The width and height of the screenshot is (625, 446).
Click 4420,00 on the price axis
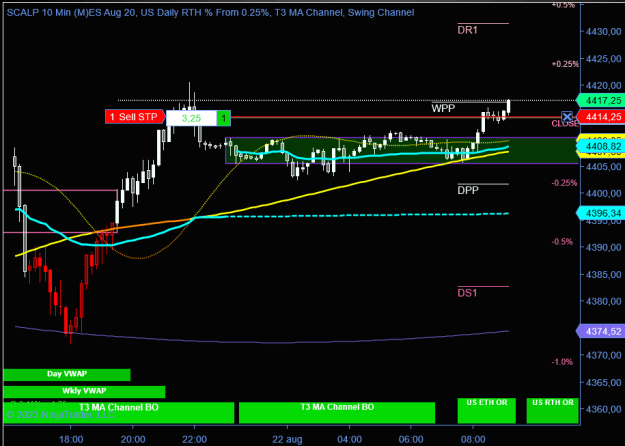point(603,85)
